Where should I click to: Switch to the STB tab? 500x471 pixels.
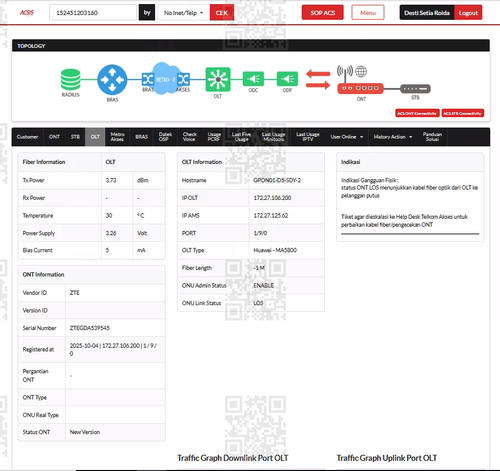pyautogui.click(x=75, y=137)
